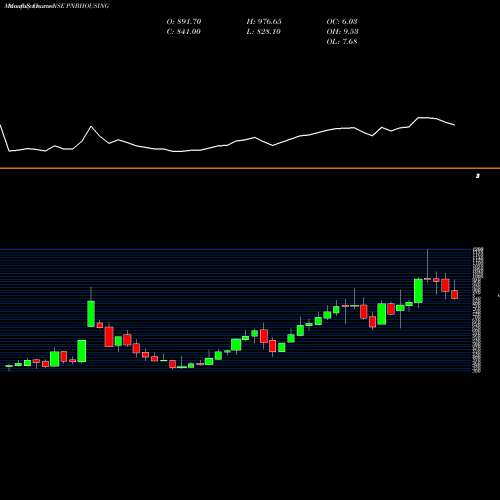Select the 'H: 976.65' high value
This screenshot has width=500, height=500.
264,22
